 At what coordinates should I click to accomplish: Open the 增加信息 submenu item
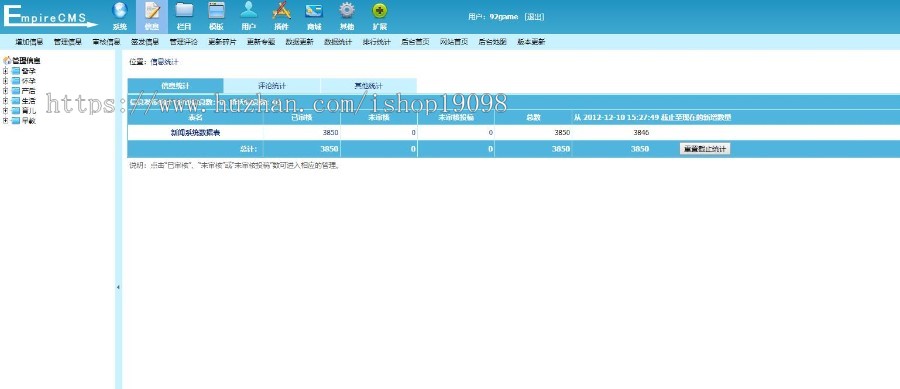(x=29, y=42)
